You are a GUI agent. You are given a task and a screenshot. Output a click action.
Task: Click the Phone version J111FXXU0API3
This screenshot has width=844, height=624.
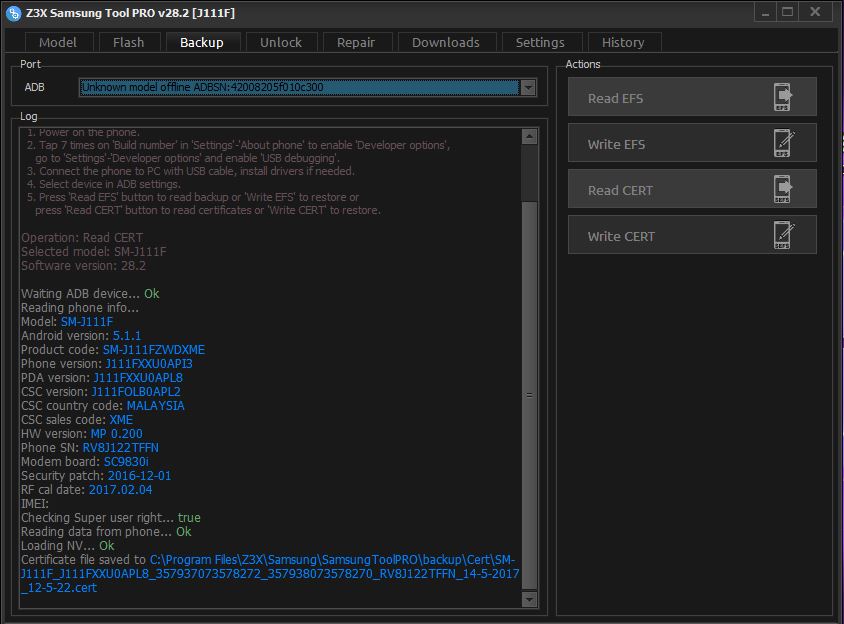tap(149, 363)
